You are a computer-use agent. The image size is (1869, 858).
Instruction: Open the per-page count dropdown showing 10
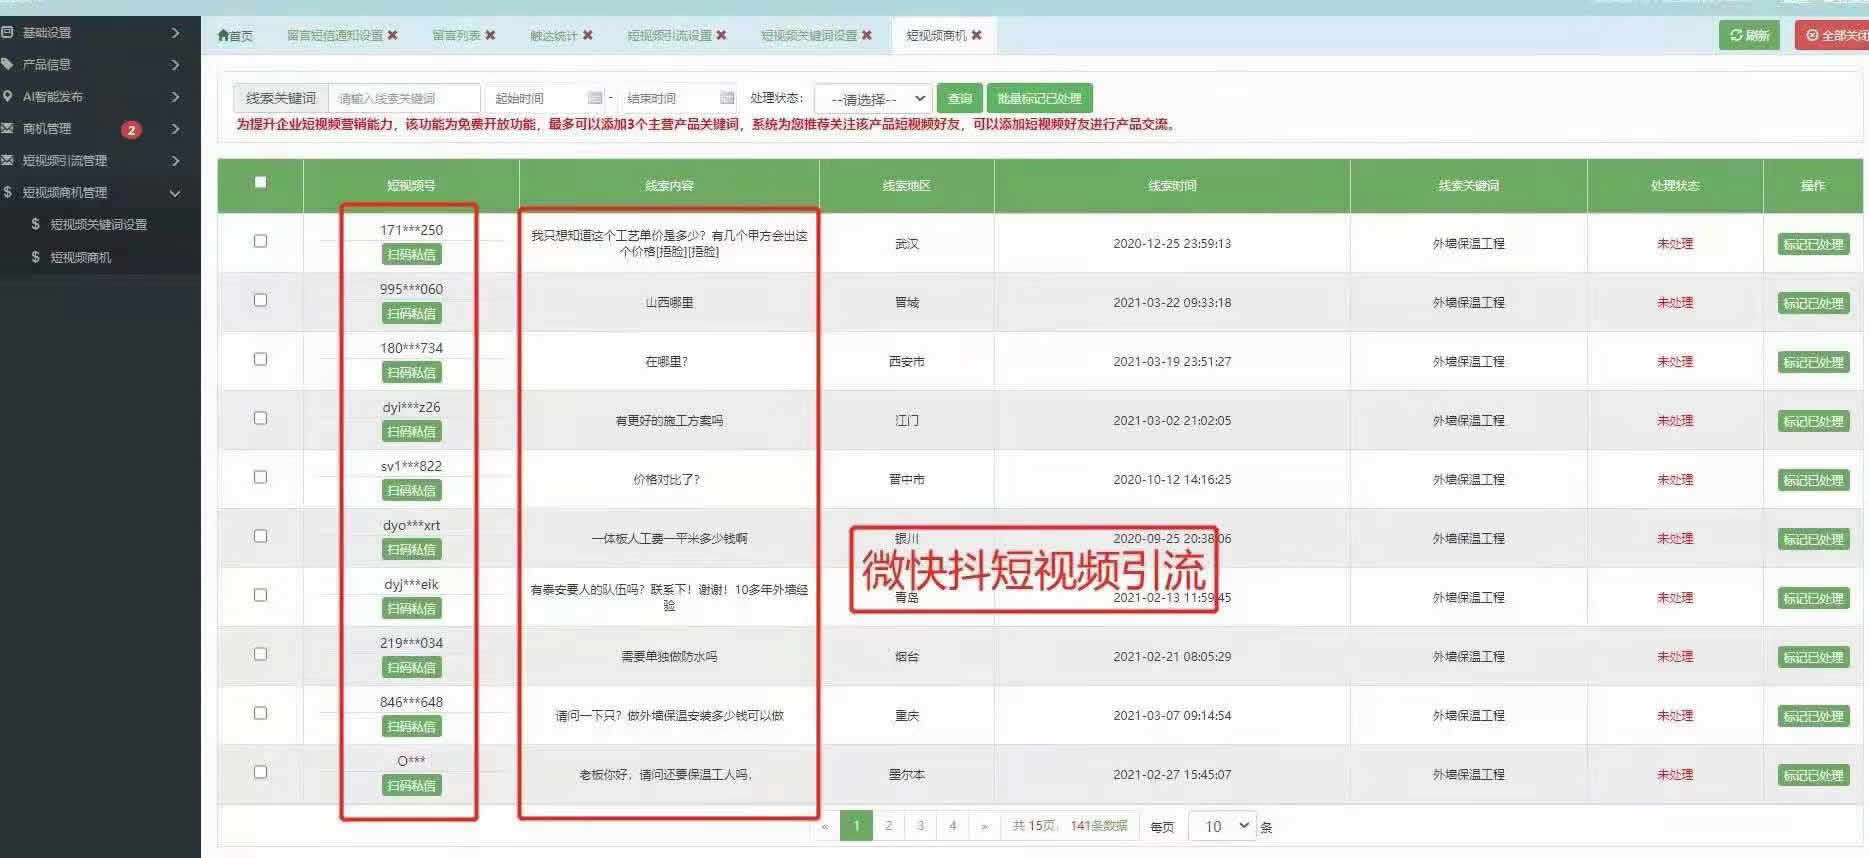[x=1222, y=826]
